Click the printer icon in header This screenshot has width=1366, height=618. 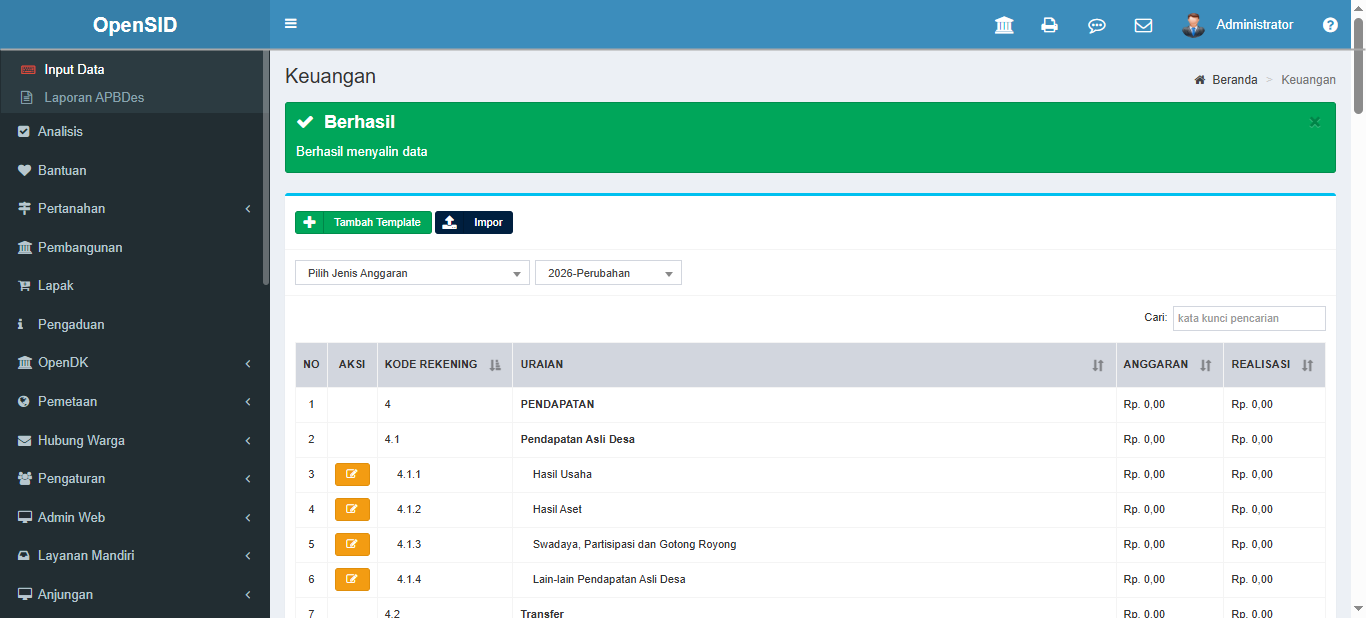click(x=1049, y=25)
